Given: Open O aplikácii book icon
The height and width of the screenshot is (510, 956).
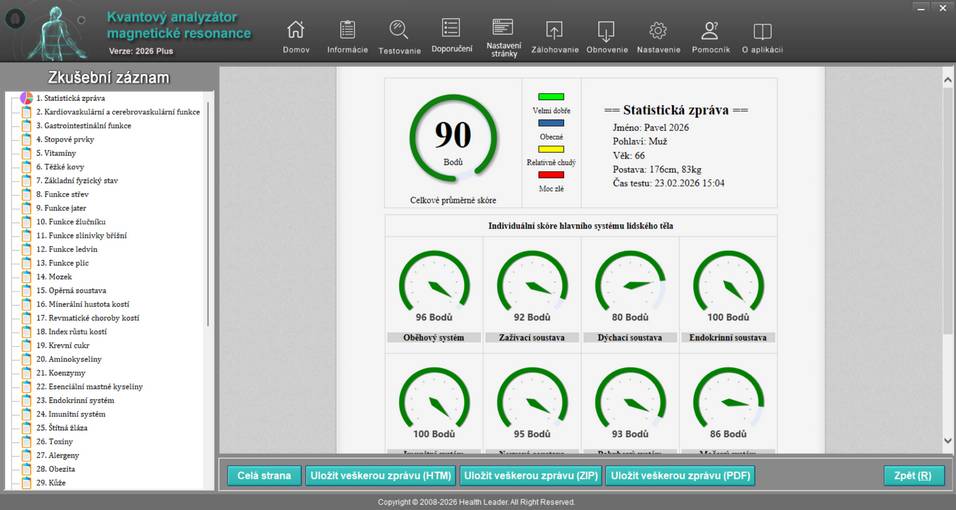Looking at the screenshot, I should [762, 31].
